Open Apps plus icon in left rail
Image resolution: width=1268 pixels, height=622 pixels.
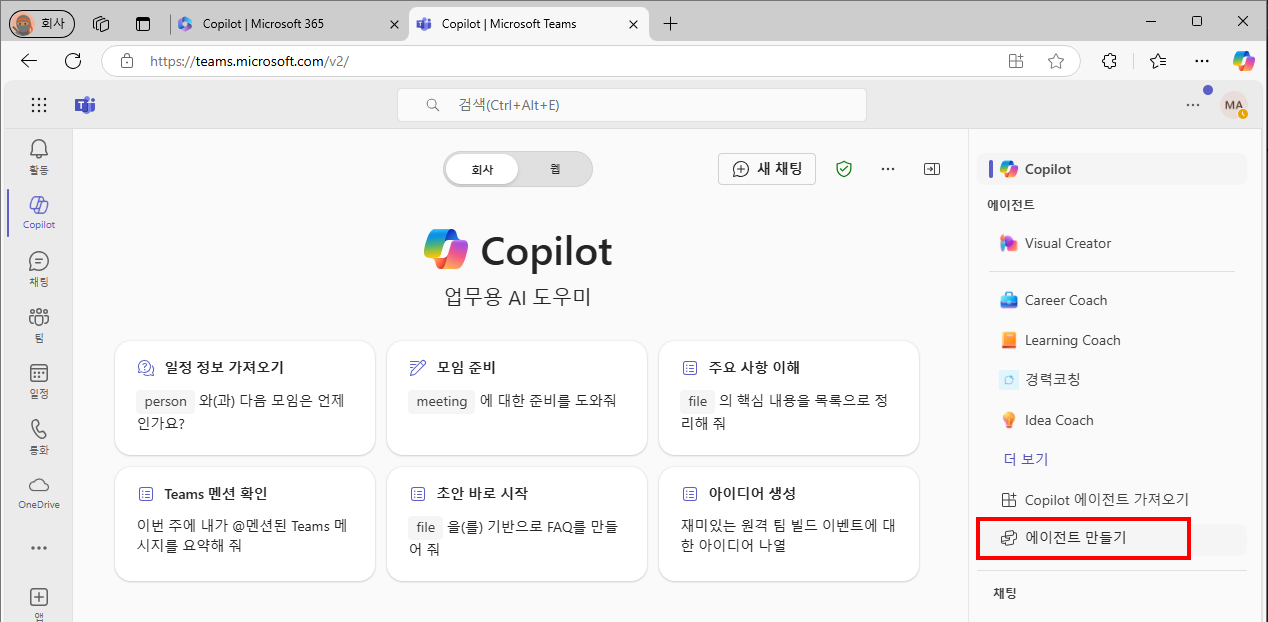(38, 603)
